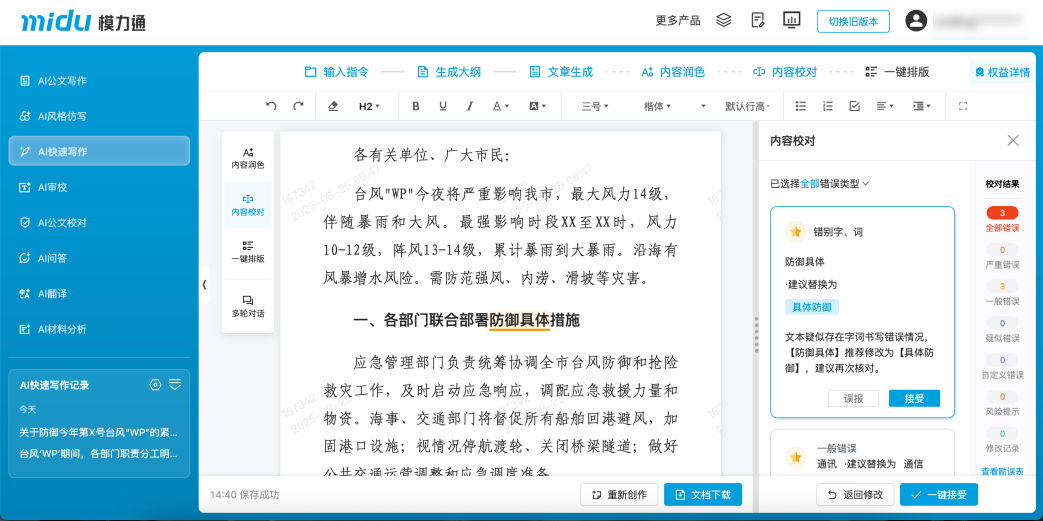Open the text alignment dropdown
The image size is (1043, 521).
click(885, 106)
